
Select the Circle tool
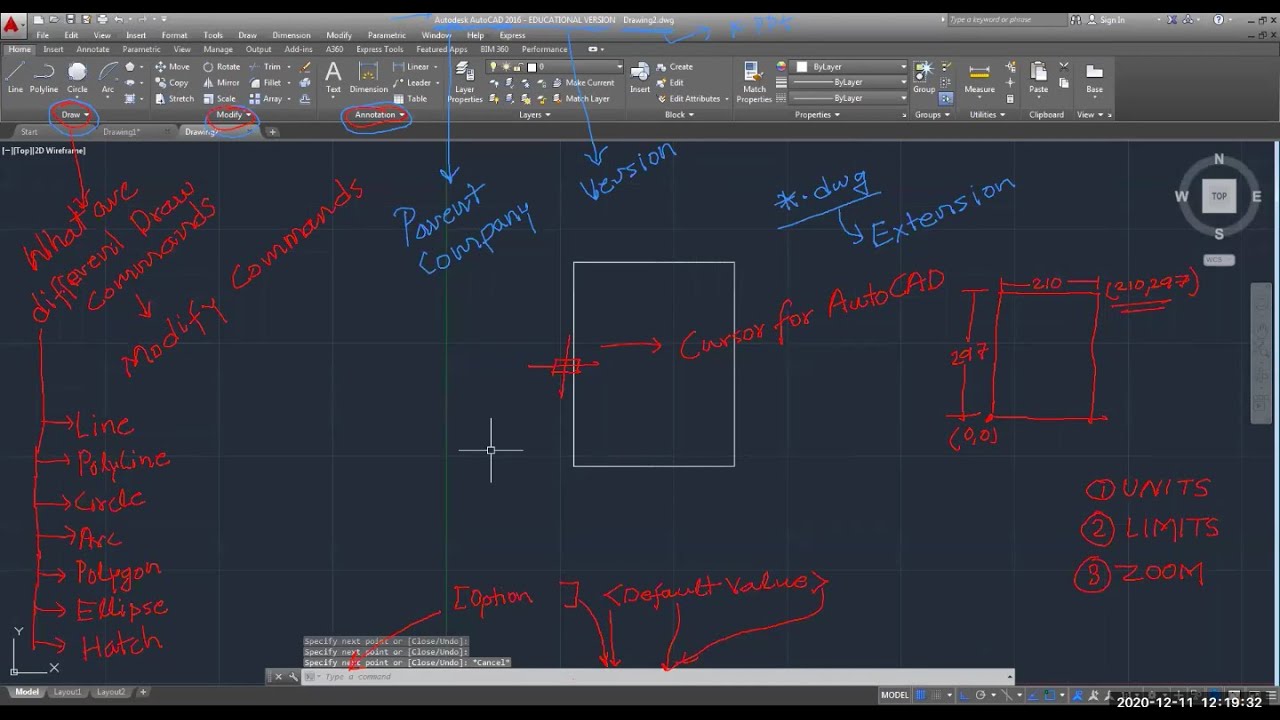[x=77, y=76]
